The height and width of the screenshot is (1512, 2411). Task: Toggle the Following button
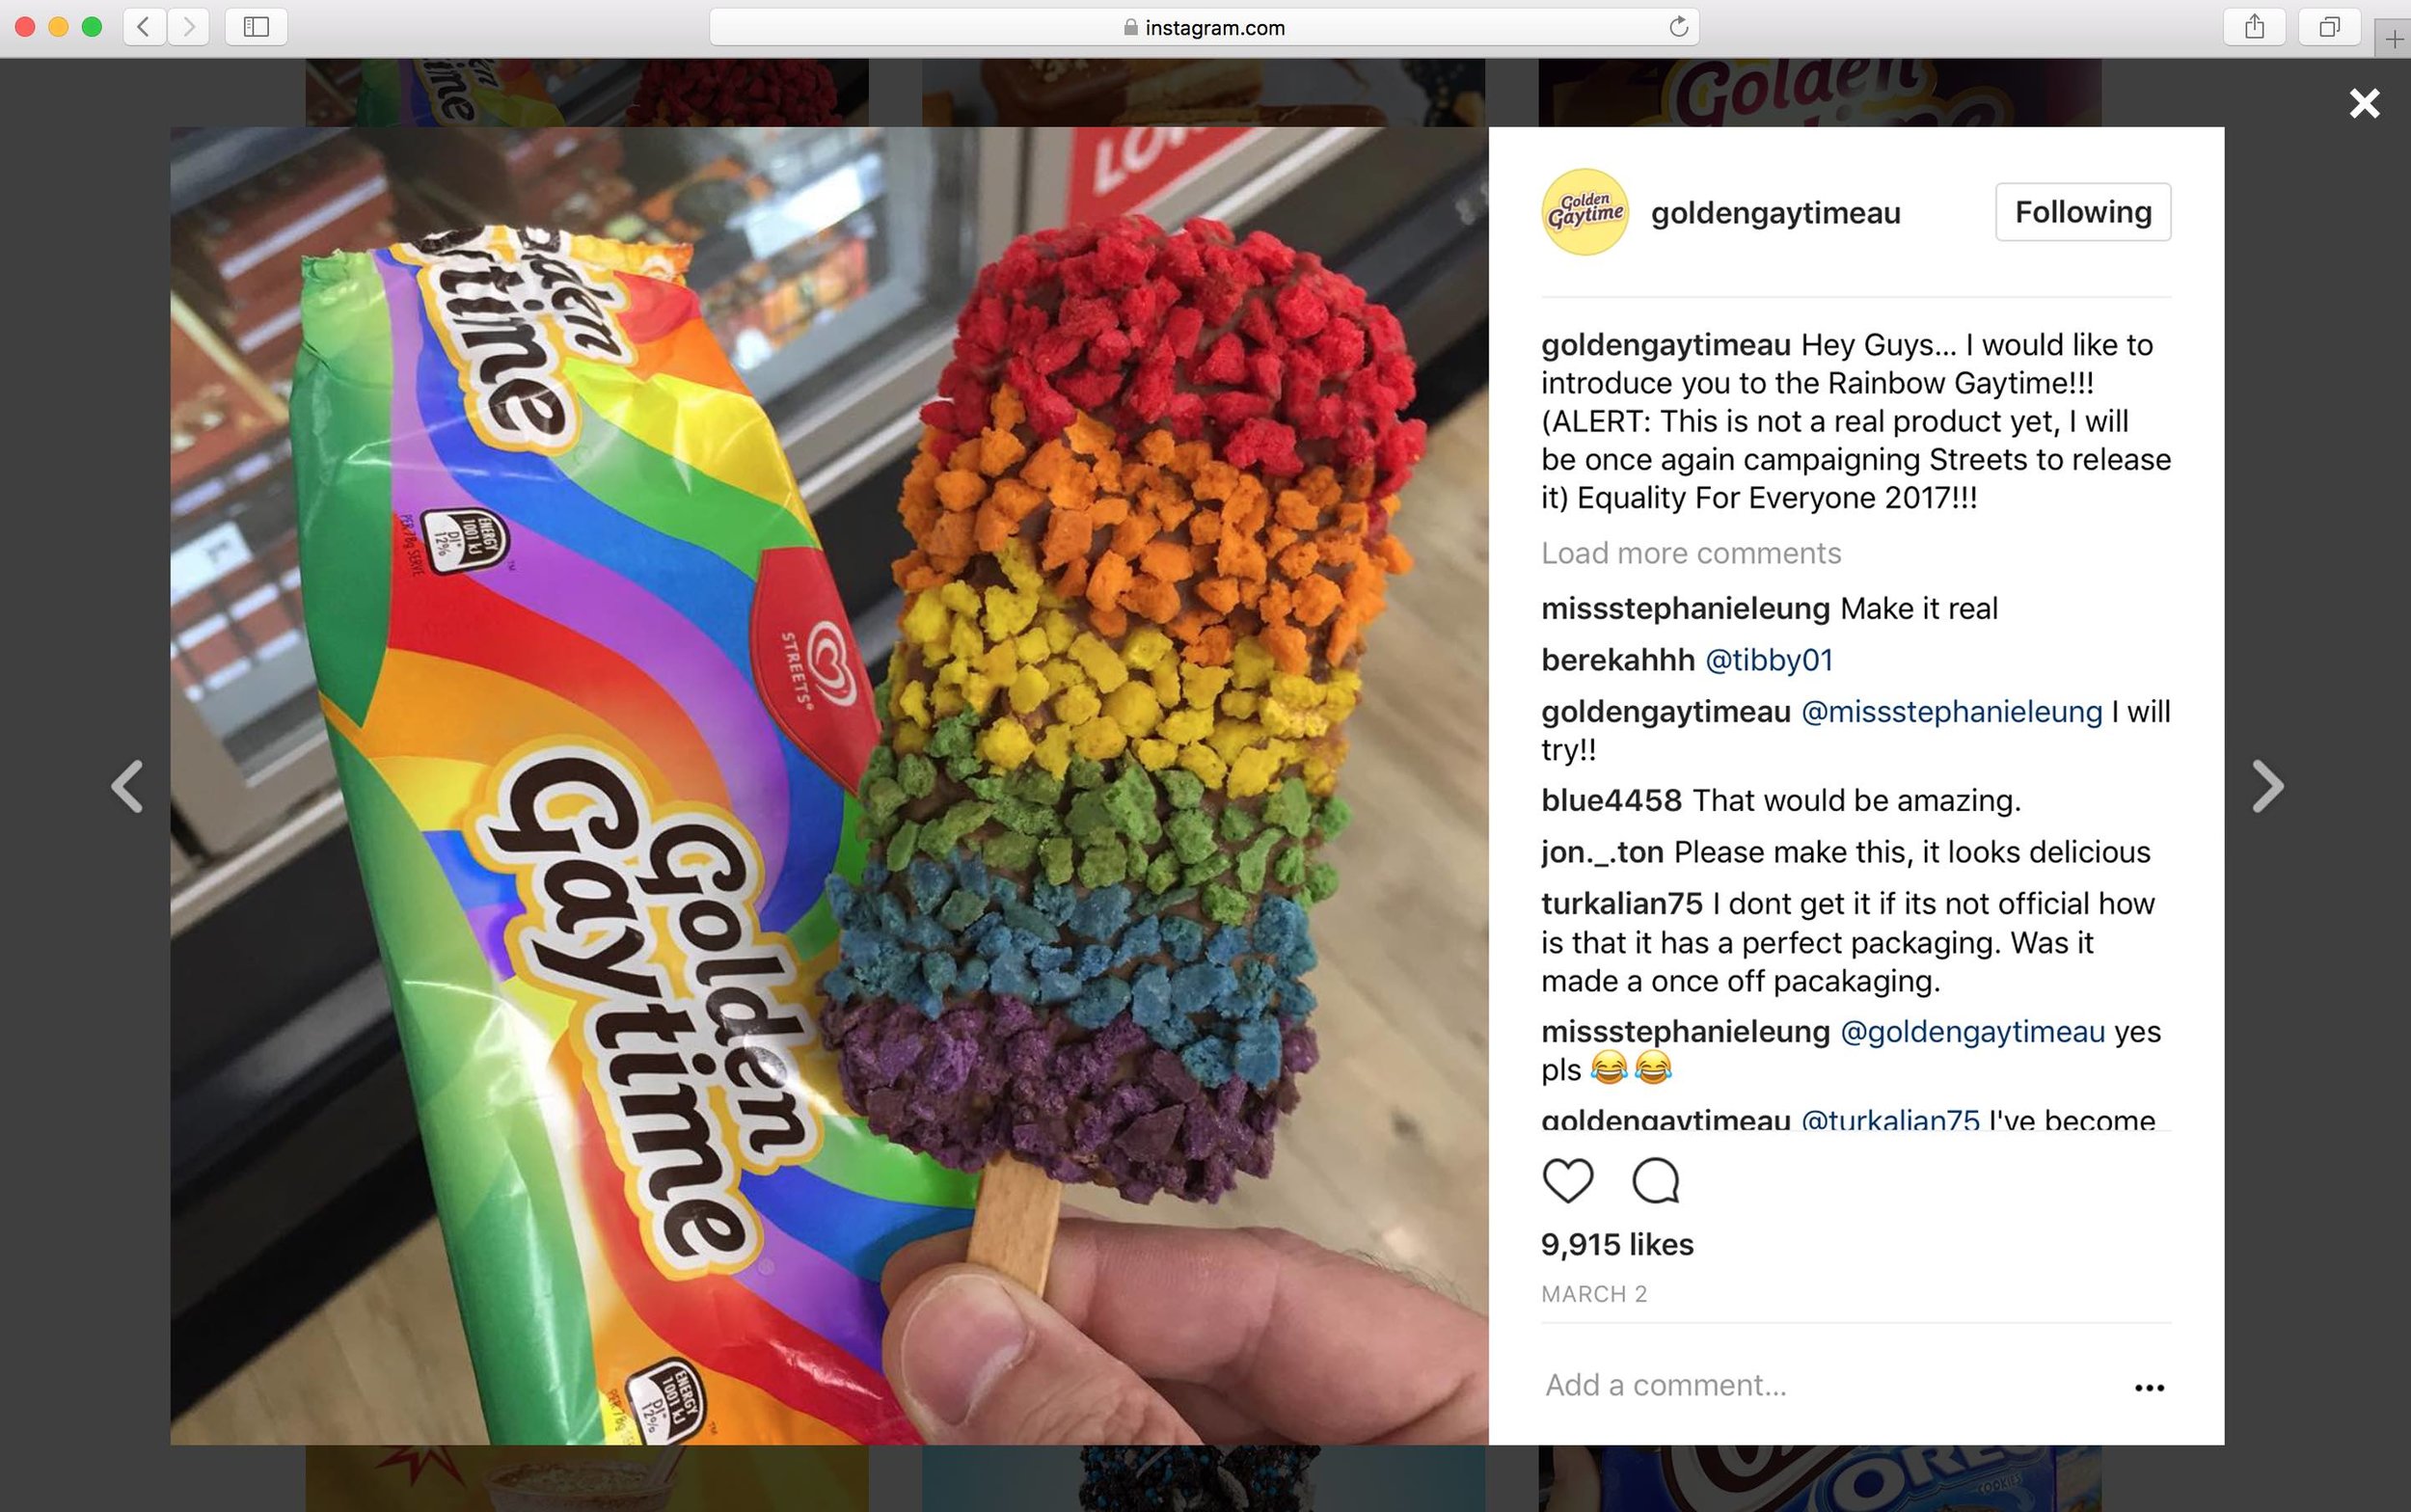click(2083, 212)
